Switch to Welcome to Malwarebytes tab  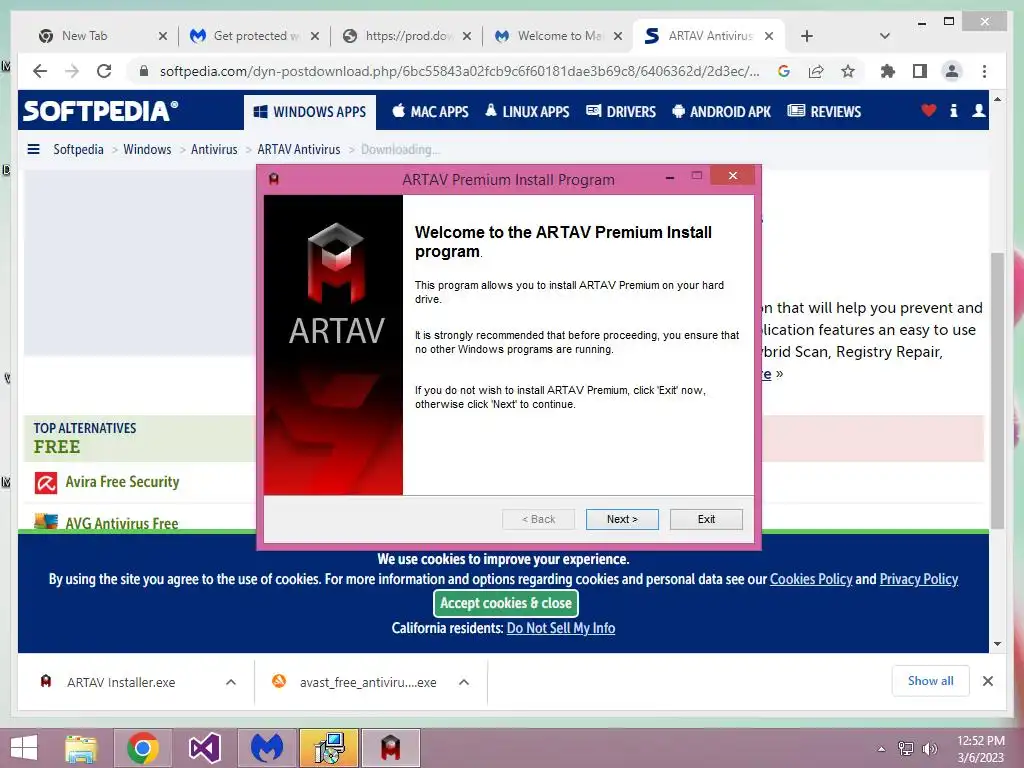coord(560,36)
